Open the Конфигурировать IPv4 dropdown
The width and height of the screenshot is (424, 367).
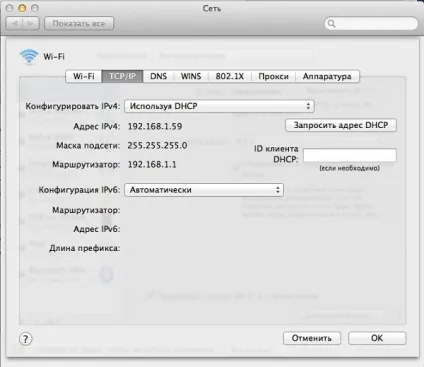219,106
